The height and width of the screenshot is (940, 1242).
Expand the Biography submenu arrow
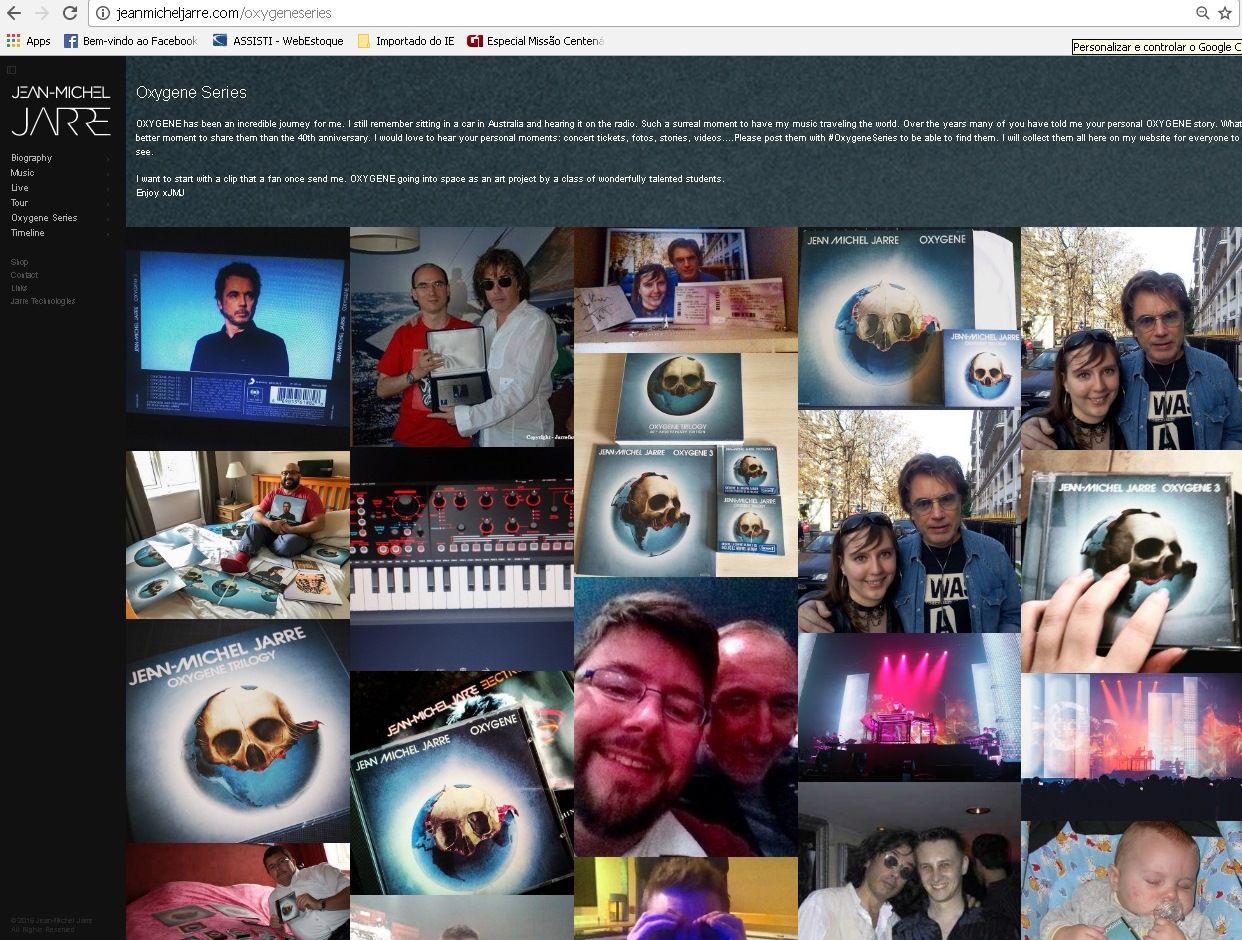[108, 158]
